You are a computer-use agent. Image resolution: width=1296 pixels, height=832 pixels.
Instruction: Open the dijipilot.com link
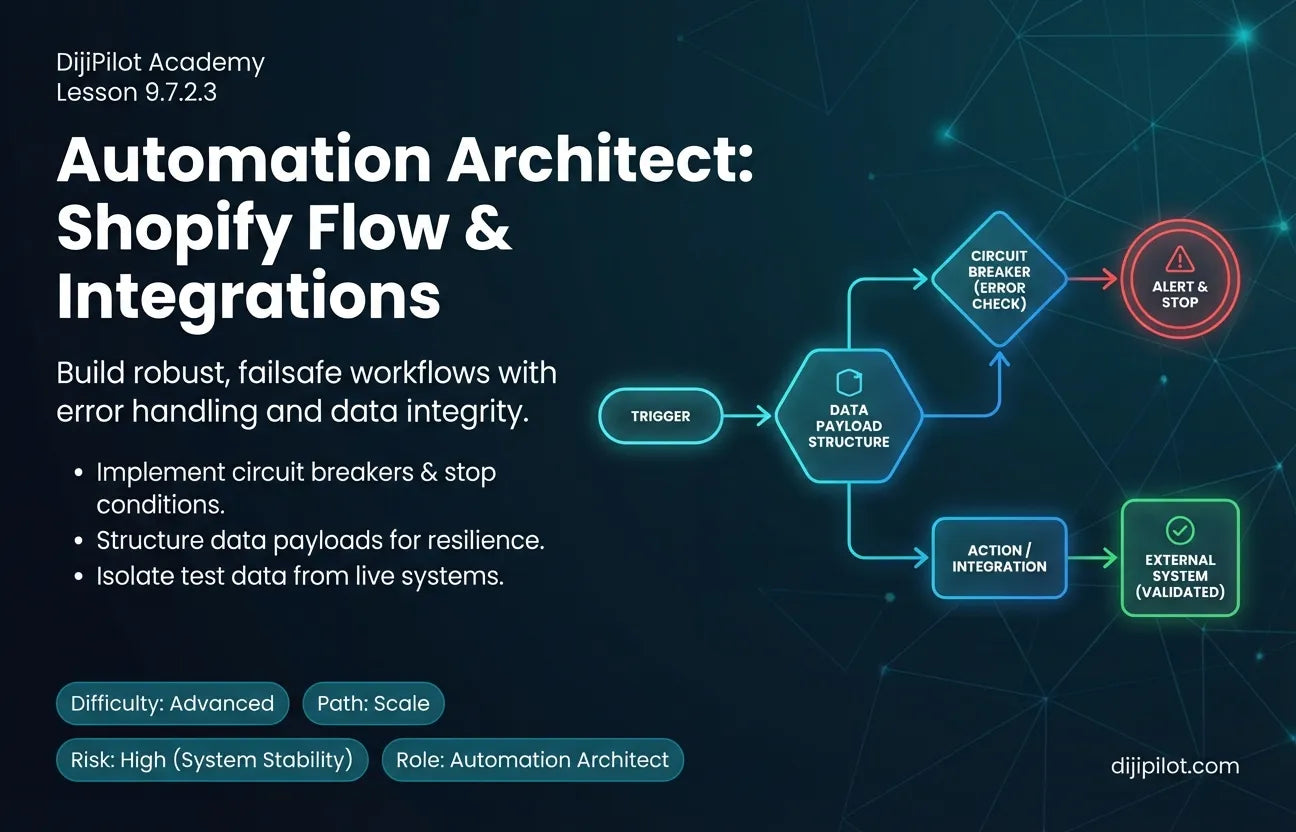pyautogui.click(x=1175, y=766)
